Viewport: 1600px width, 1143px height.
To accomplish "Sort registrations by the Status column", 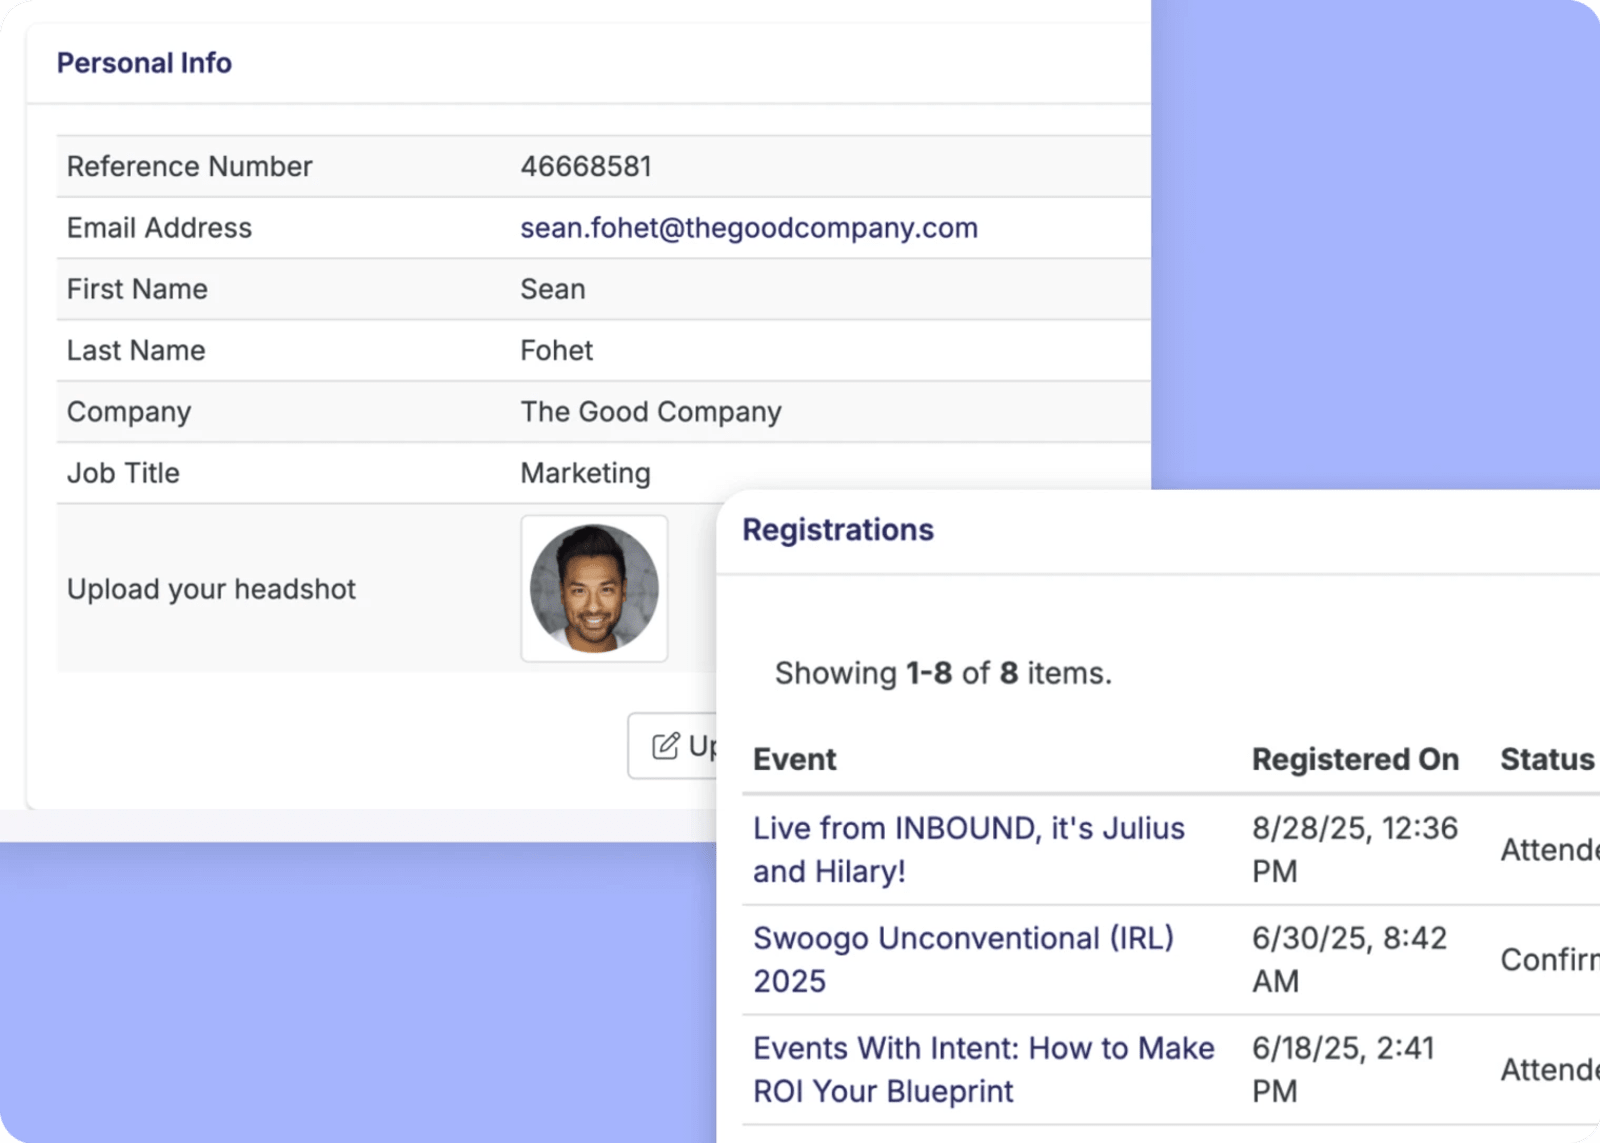I will [x=1545, y=759].
